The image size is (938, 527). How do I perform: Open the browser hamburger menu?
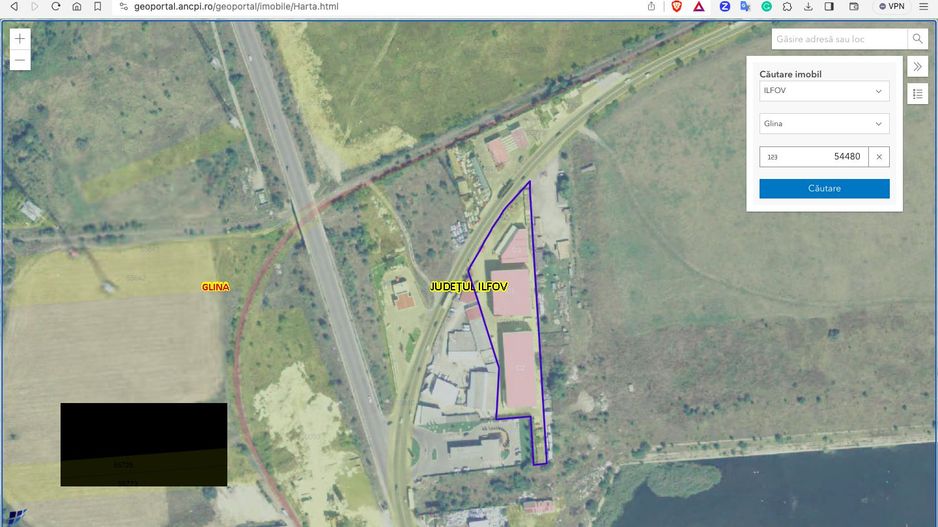tap(924, 6)
